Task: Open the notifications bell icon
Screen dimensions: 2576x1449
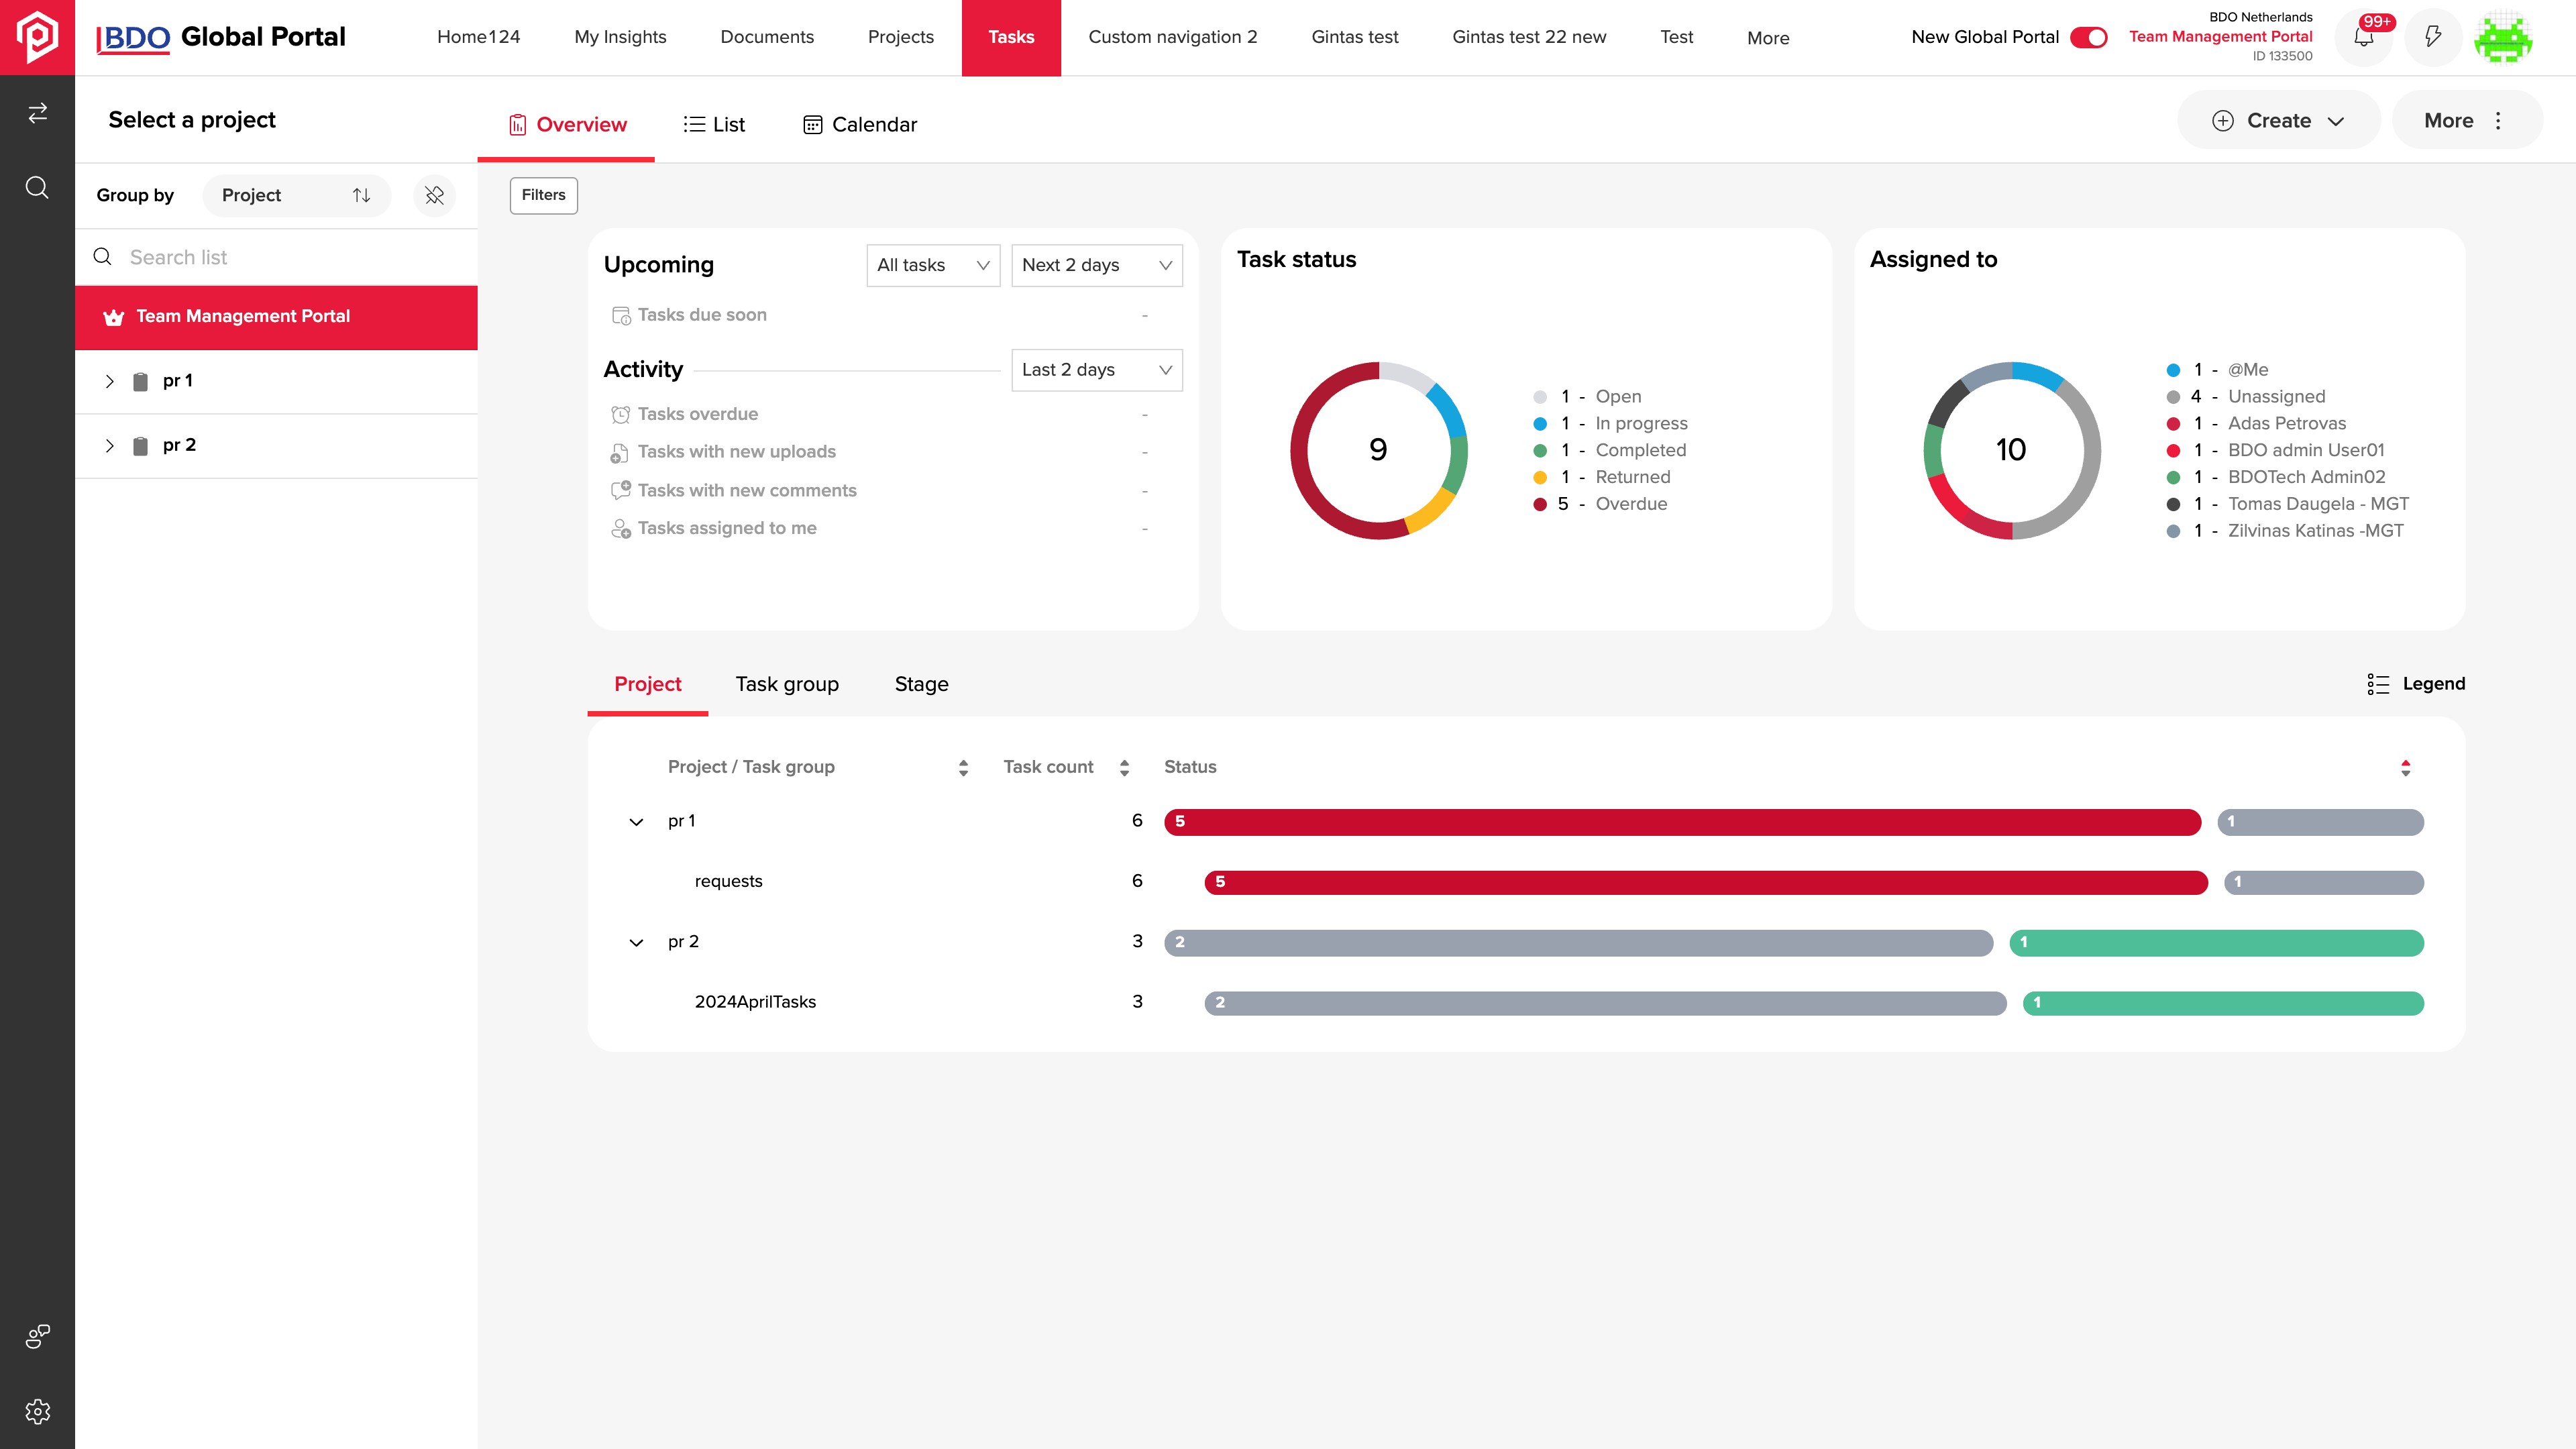Action: (2364, 37)
